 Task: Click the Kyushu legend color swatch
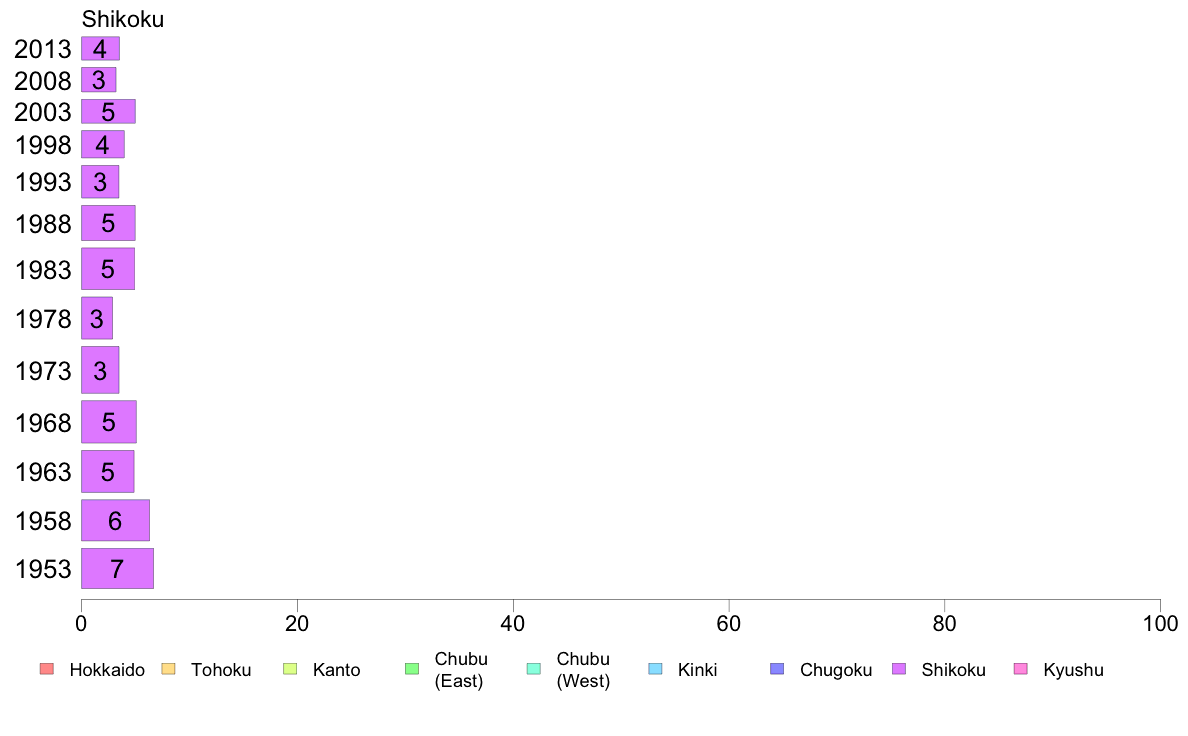click(x=1021, y=669)
